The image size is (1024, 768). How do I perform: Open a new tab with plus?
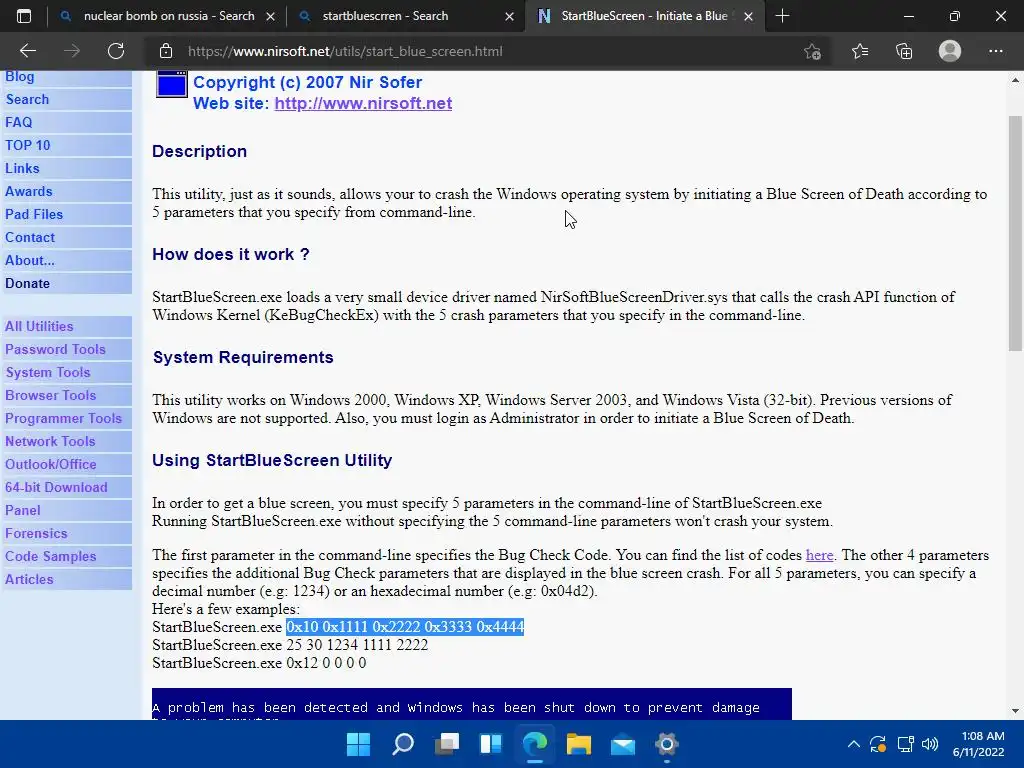[782, 16]
